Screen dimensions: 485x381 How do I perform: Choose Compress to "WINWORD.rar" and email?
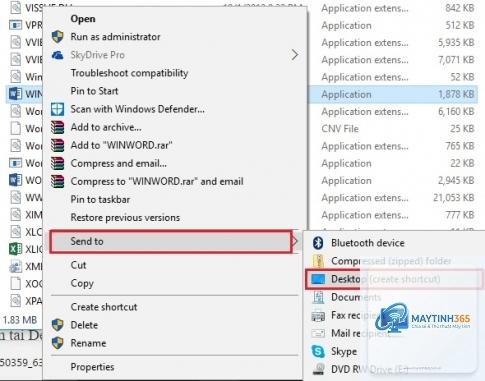coord(157,181)
